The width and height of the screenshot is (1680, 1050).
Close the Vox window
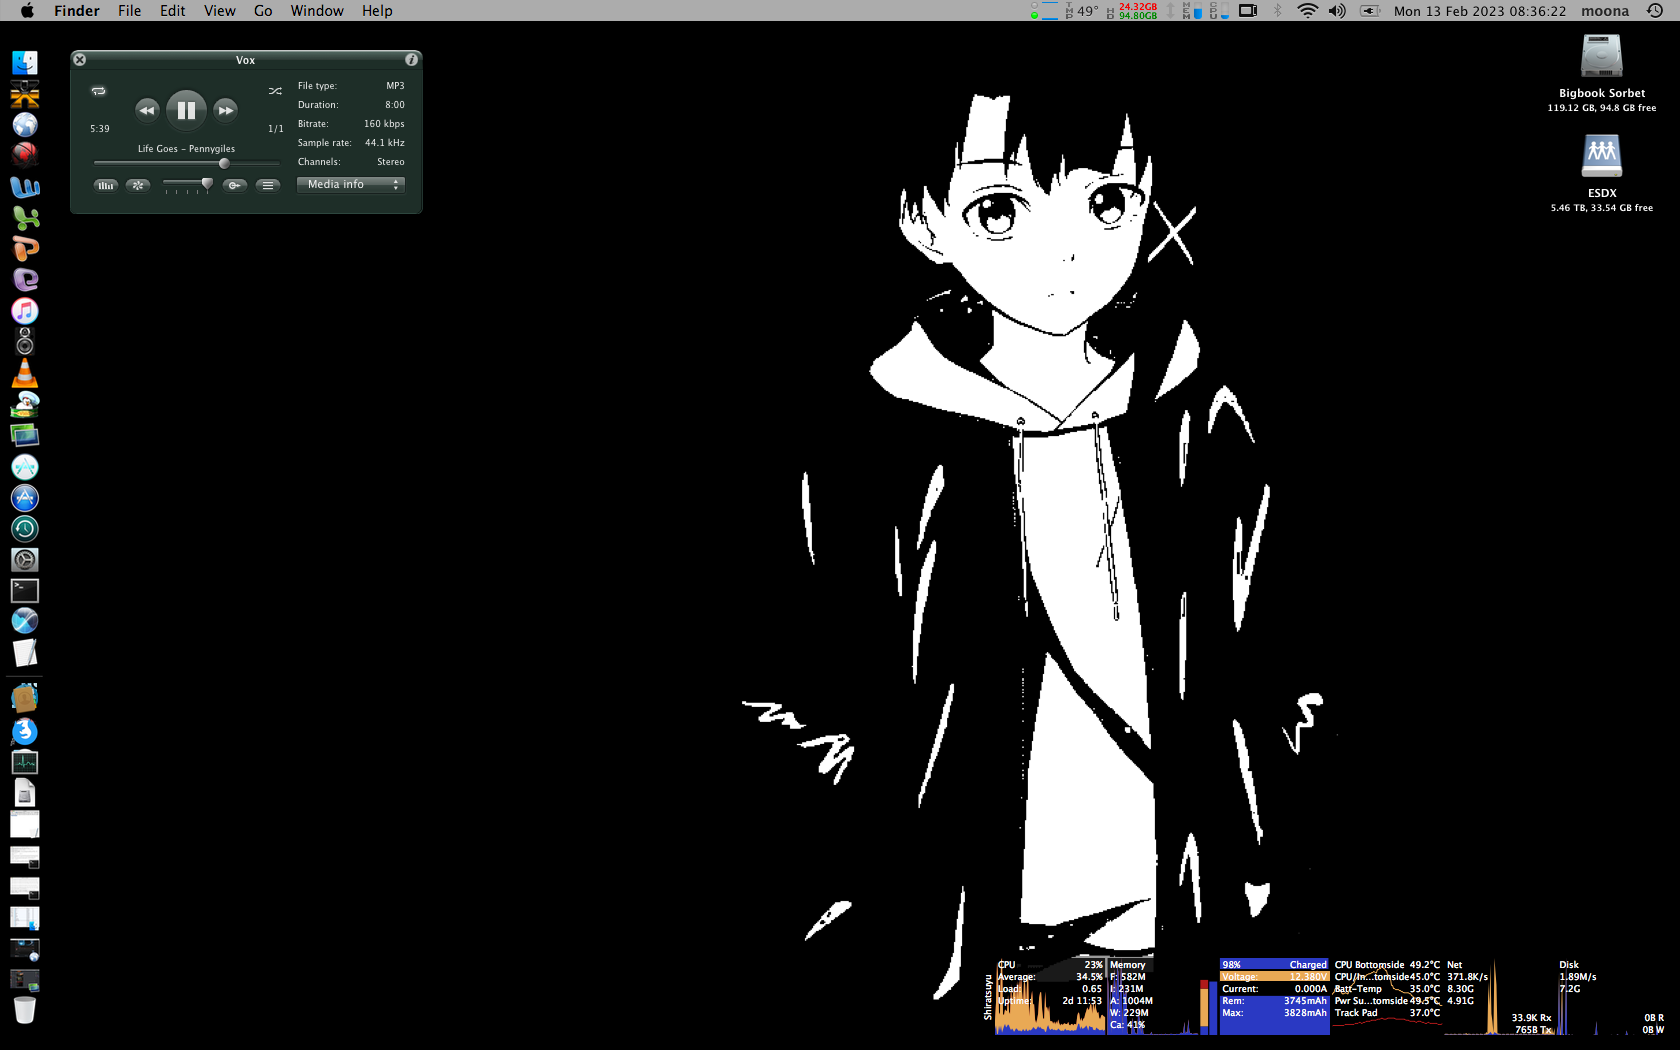pyautogui.click(x=80, y=60)
